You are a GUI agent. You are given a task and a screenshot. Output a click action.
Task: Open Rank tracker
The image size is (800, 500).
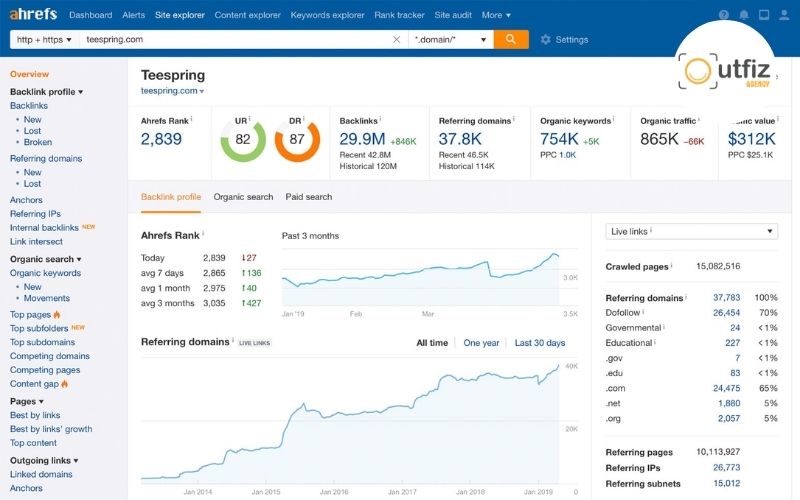tap(399, 15)
